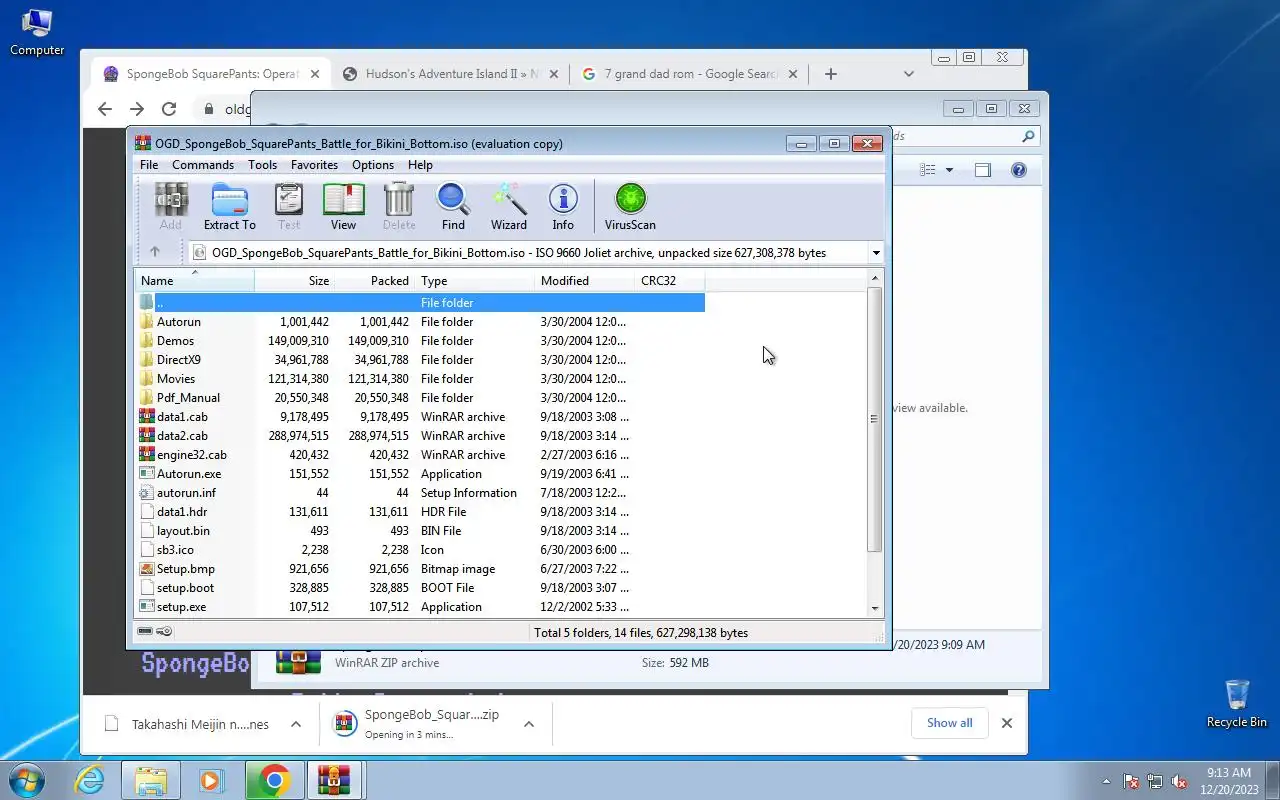This screenshot has height=800, width=1280.
Task: Reload the Chrome page
Action: 169,109
